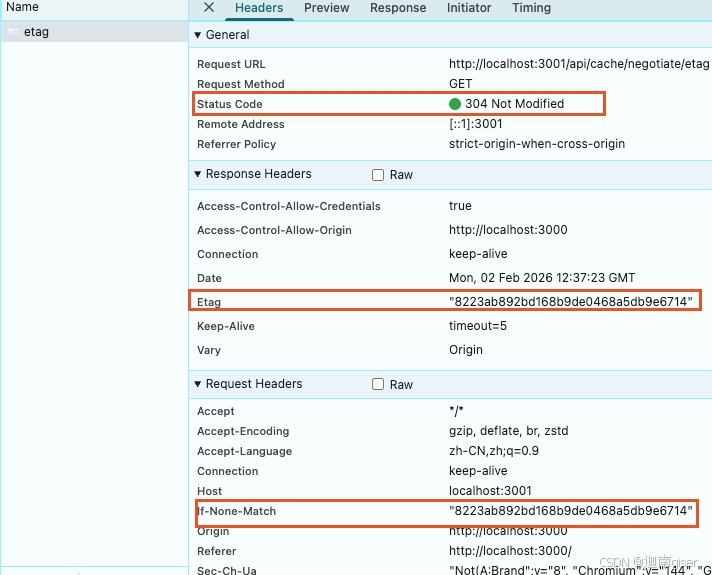The width and height of the screenshot is (712, 575).
Task: Enable Raw view for Request Headers
Action: (x=378, y=384)
